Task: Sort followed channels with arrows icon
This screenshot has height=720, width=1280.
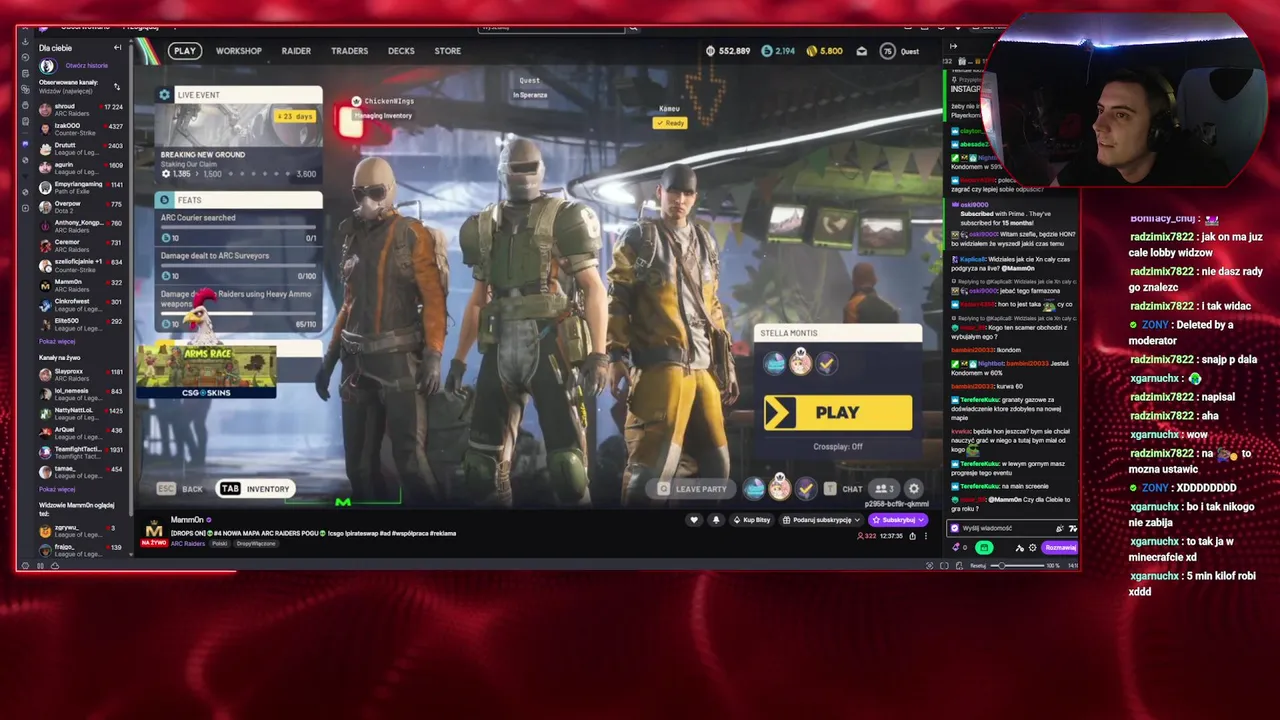Action: [117, 87]
